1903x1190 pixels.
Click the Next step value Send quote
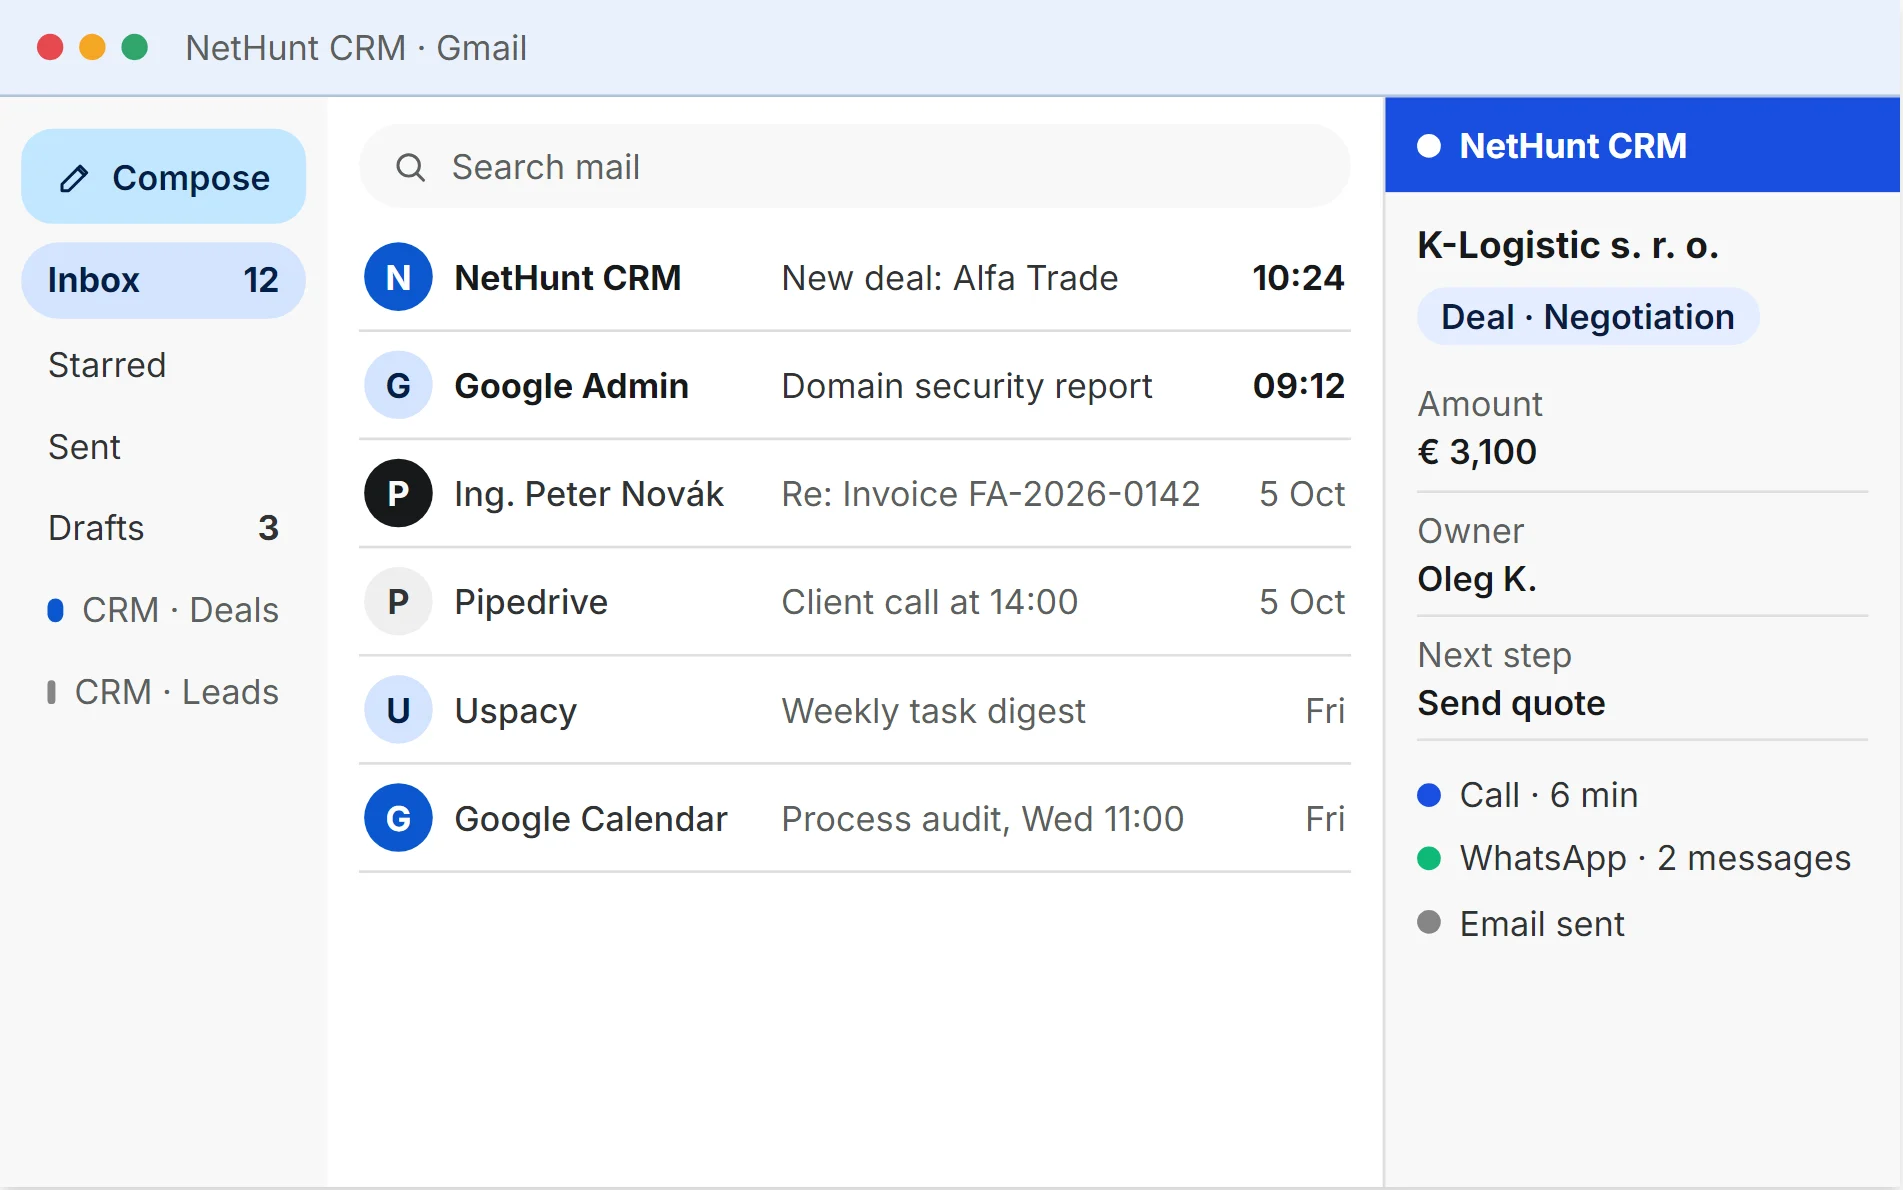click(1511, 703)
